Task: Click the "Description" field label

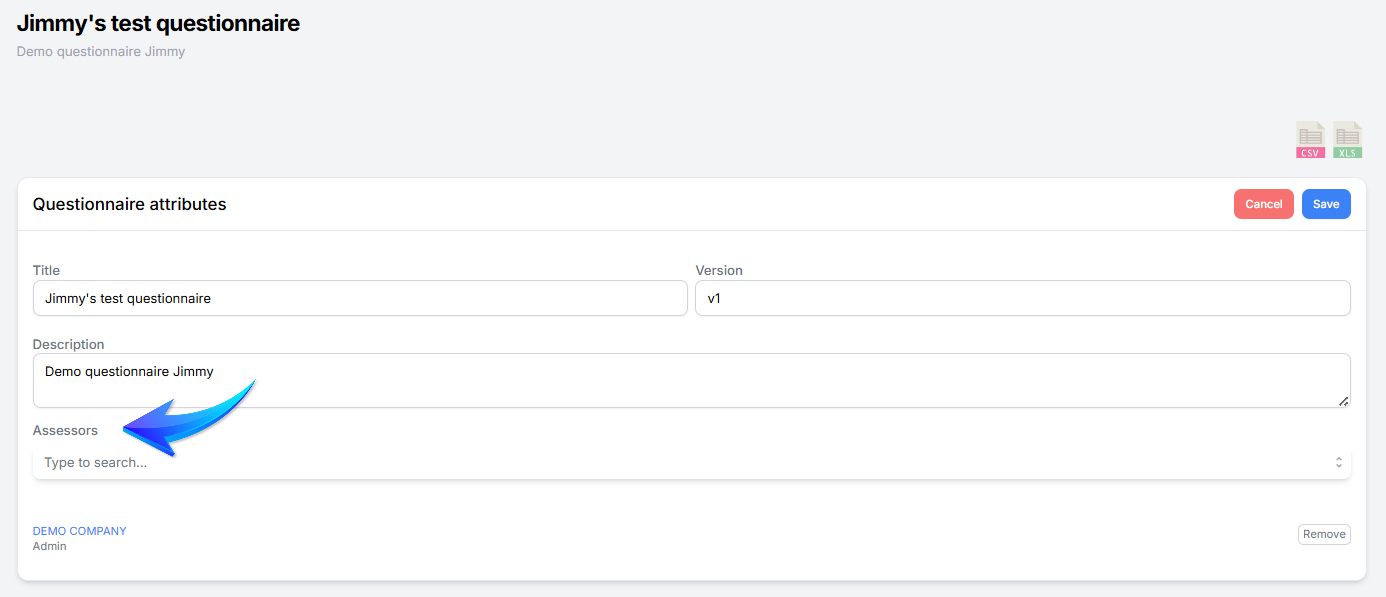Action: 68,344
